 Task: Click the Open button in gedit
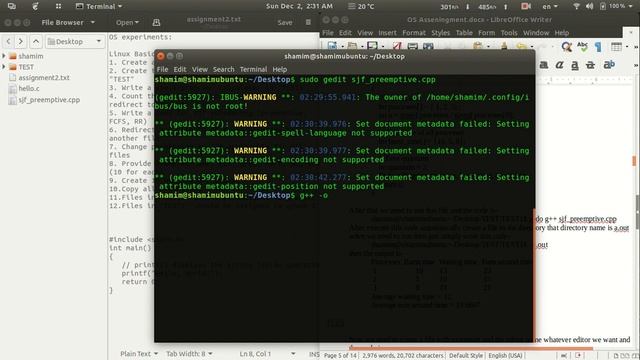click(127, 22)
